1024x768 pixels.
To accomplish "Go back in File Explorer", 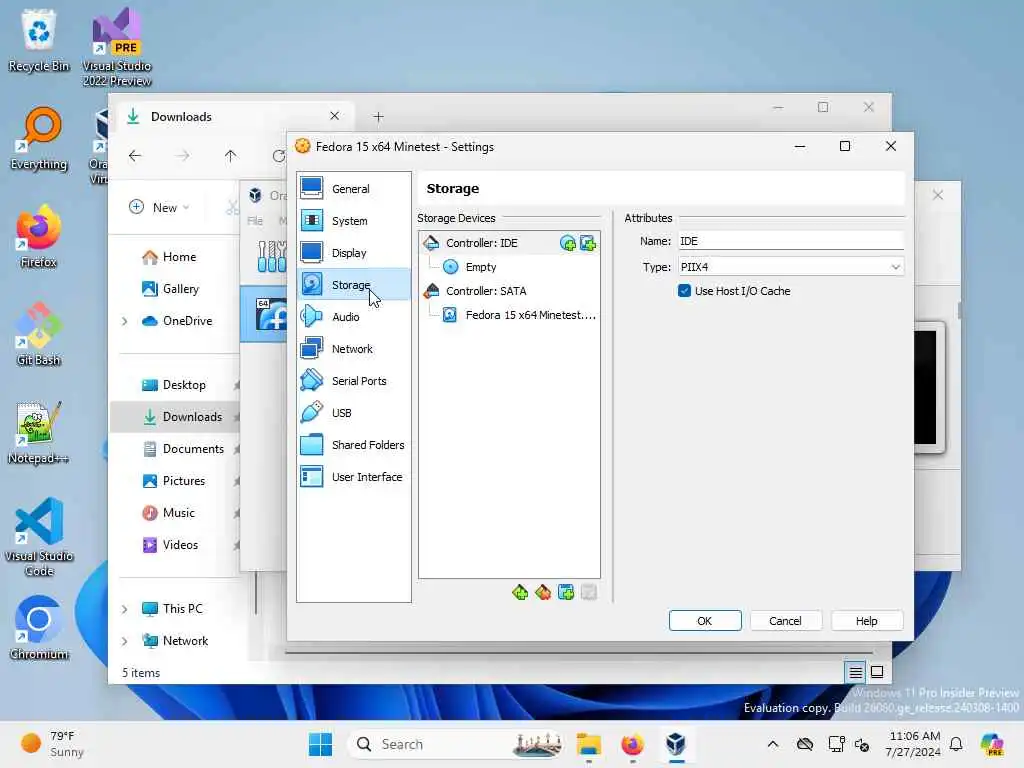I will [x=135, y=156].
